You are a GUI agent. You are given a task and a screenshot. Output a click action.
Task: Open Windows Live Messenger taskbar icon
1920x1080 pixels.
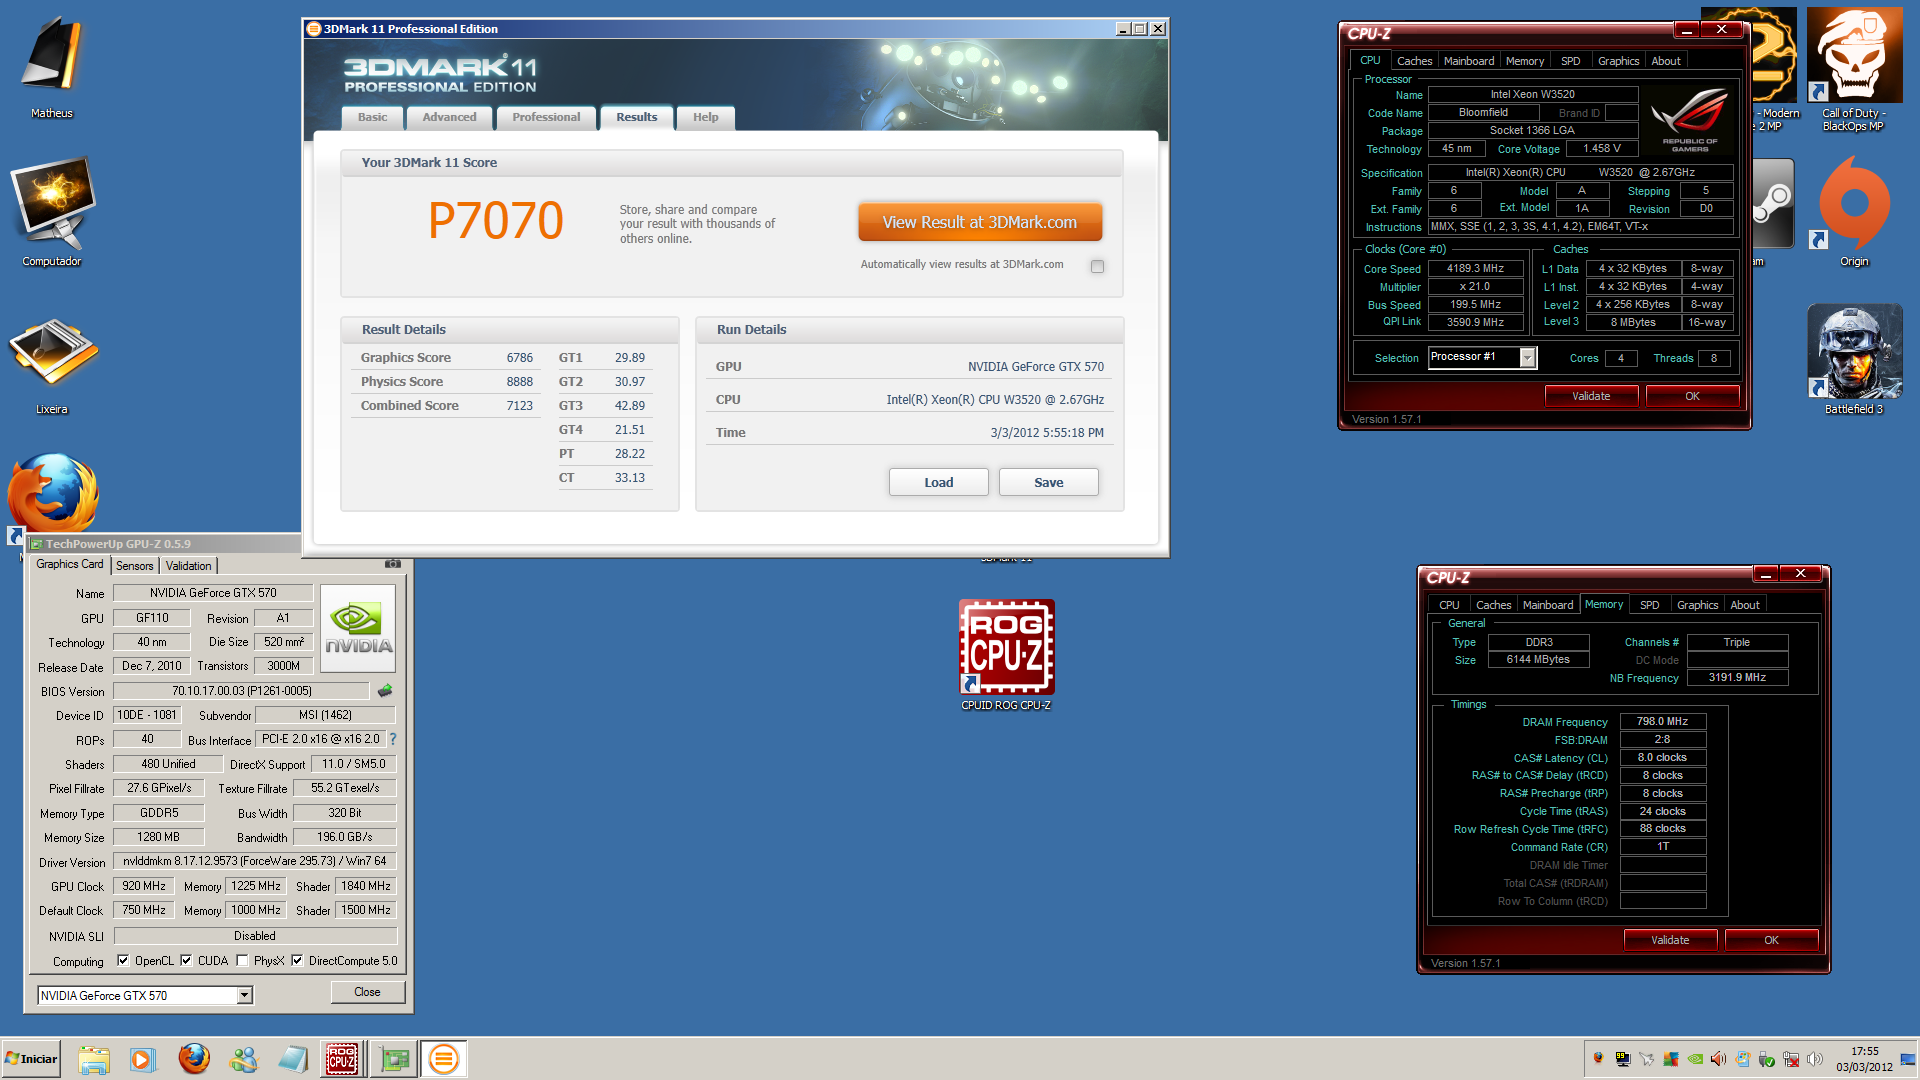(x=243, y=1059)
